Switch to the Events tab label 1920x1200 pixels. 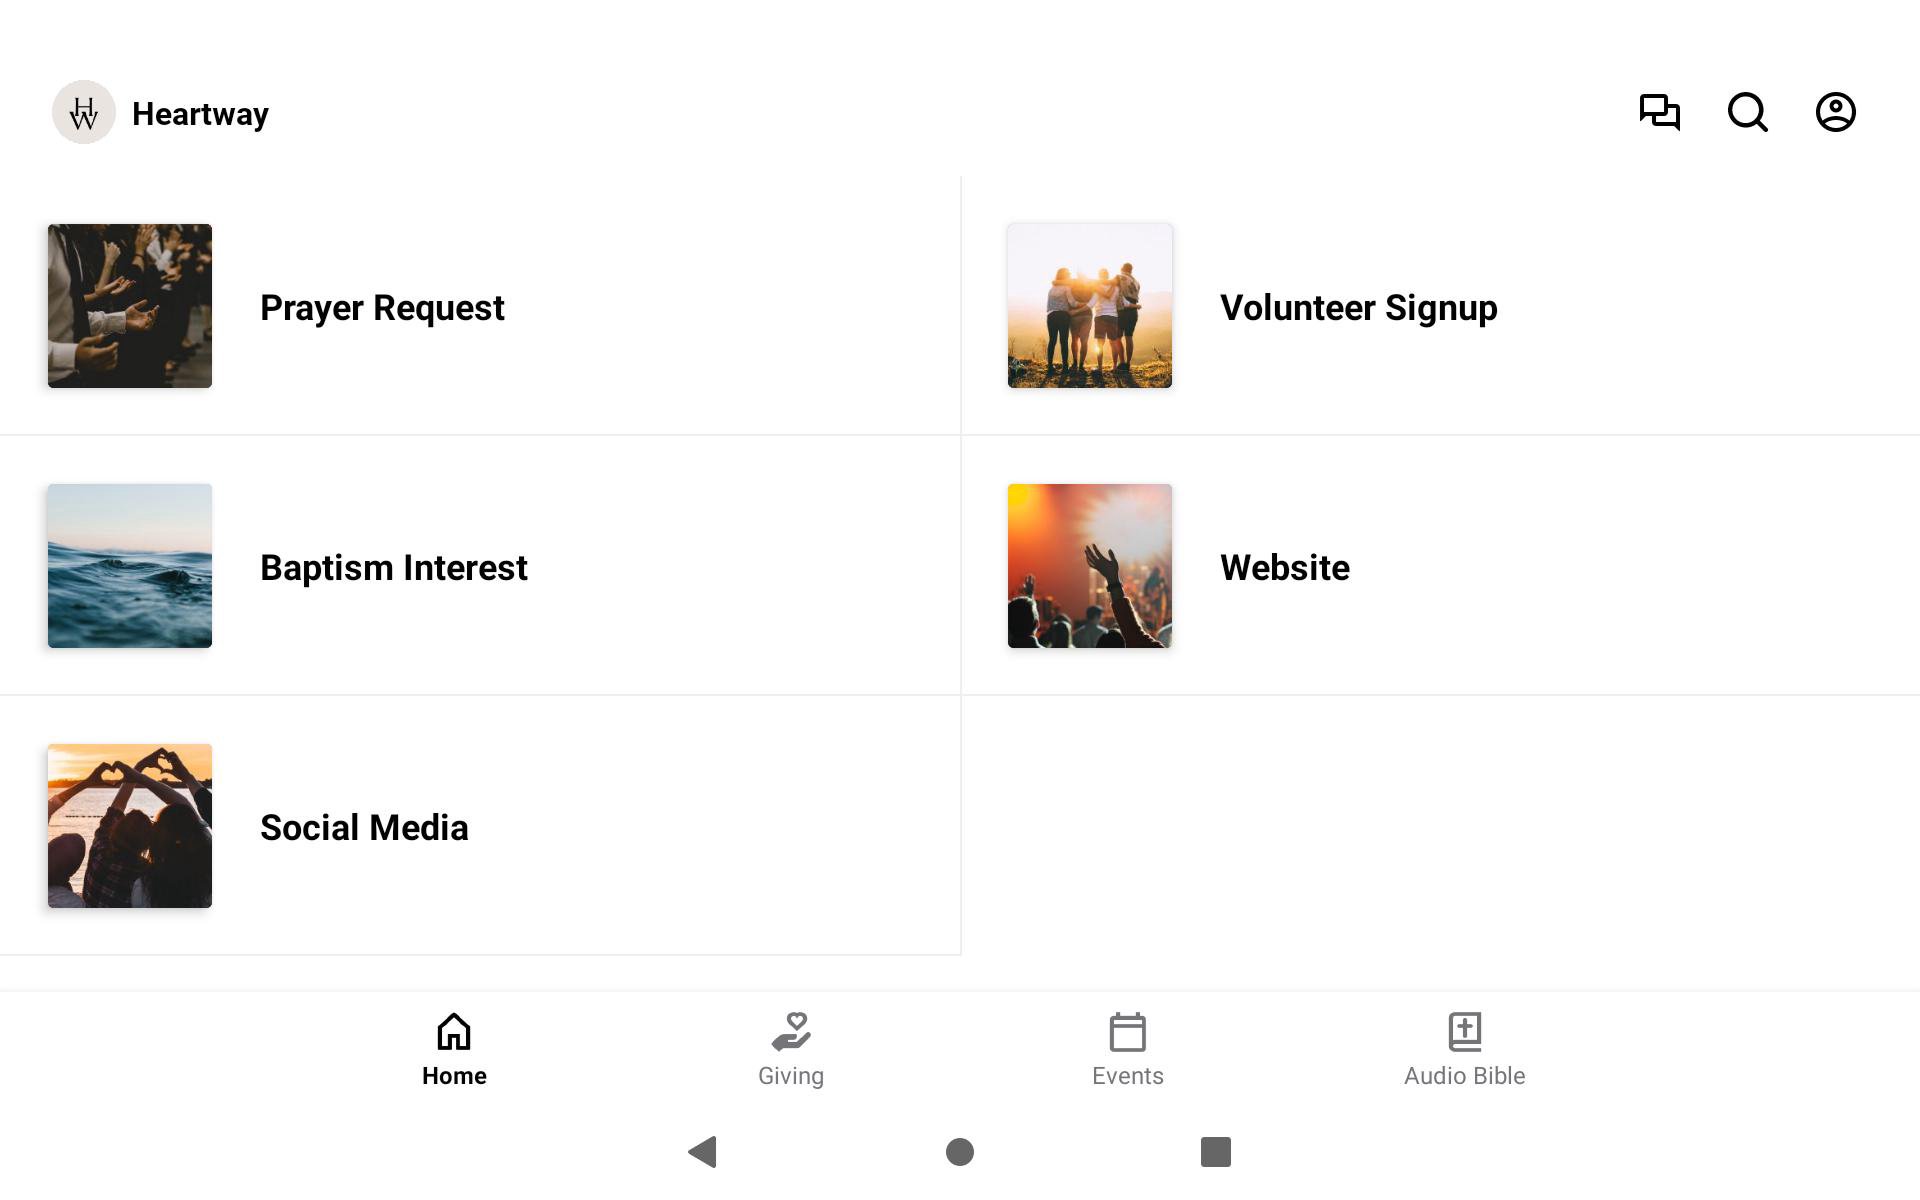[x=1127, y=1076]
